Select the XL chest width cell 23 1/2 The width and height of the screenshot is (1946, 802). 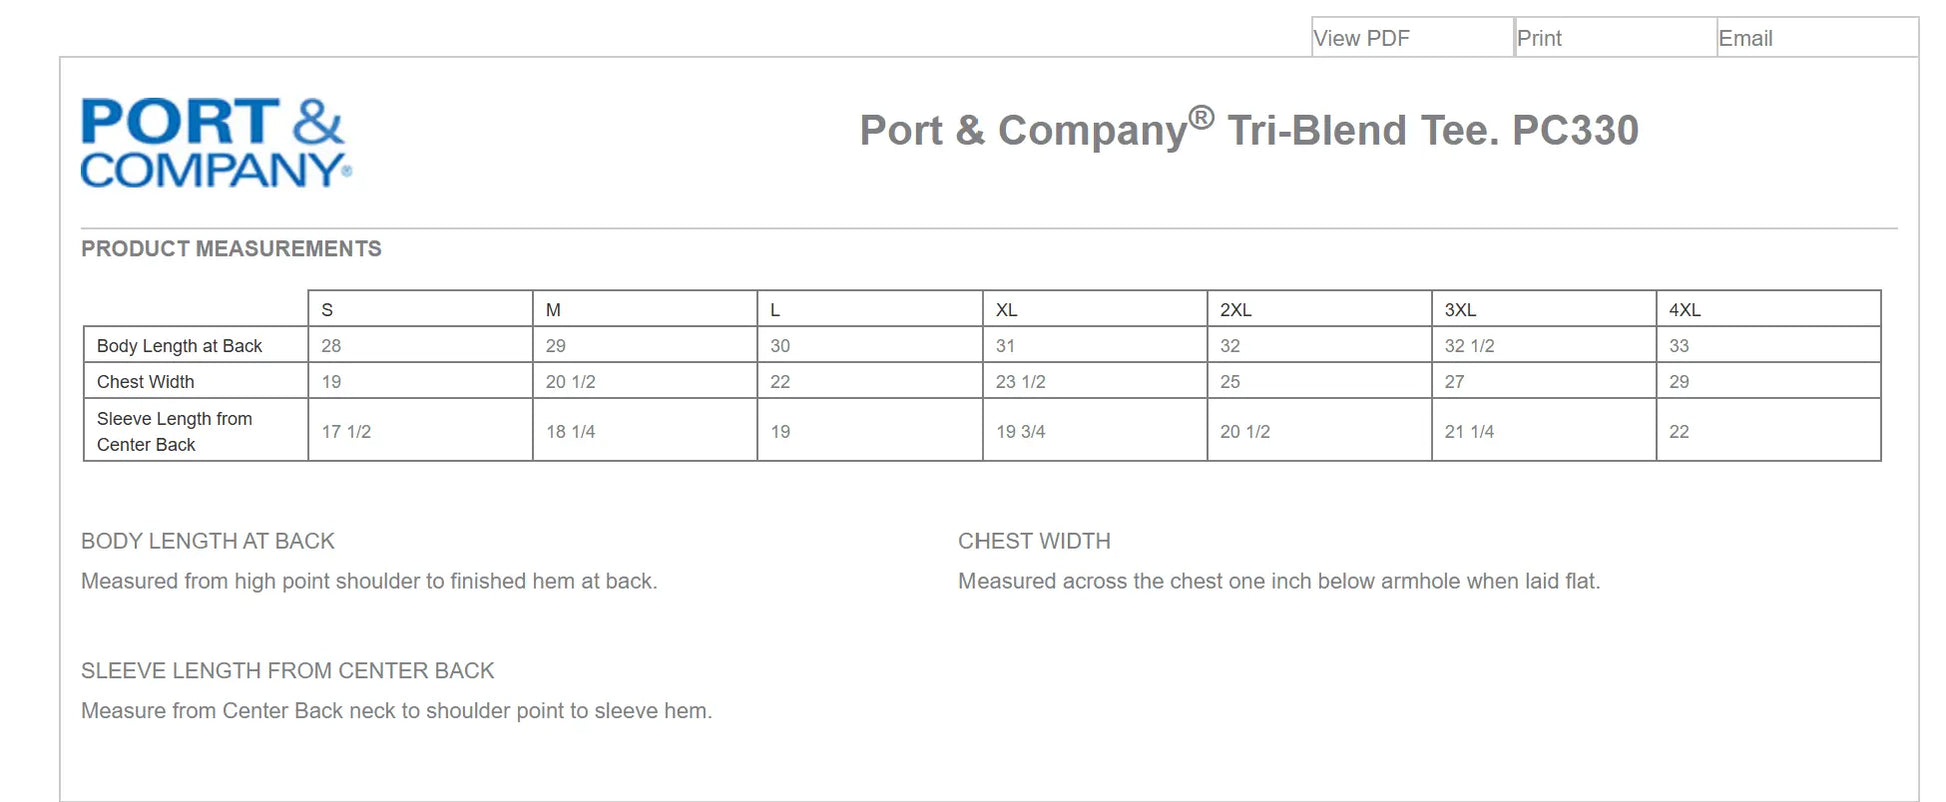1020,382
